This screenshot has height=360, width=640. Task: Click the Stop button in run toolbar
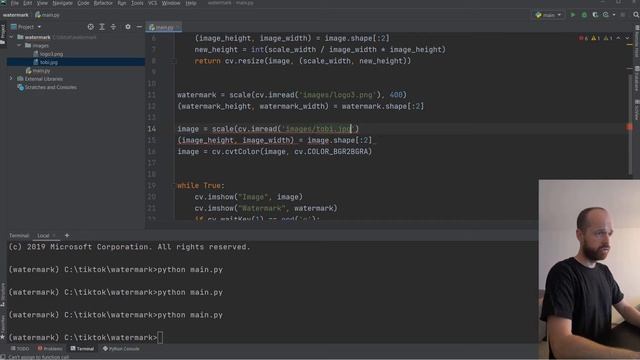coord(623,15)
